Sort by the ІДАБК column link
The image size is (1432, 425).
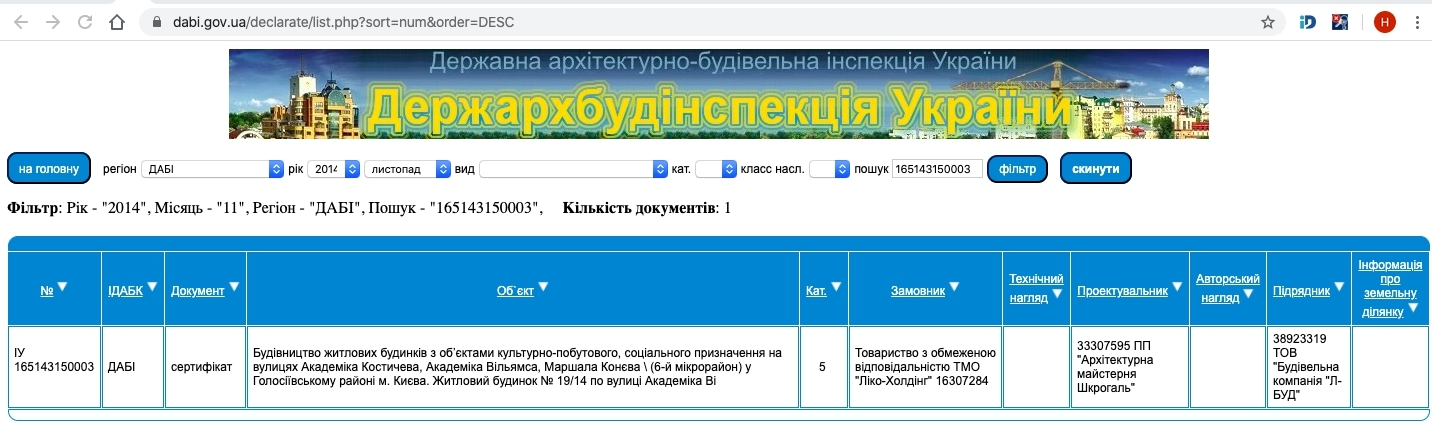126,291
